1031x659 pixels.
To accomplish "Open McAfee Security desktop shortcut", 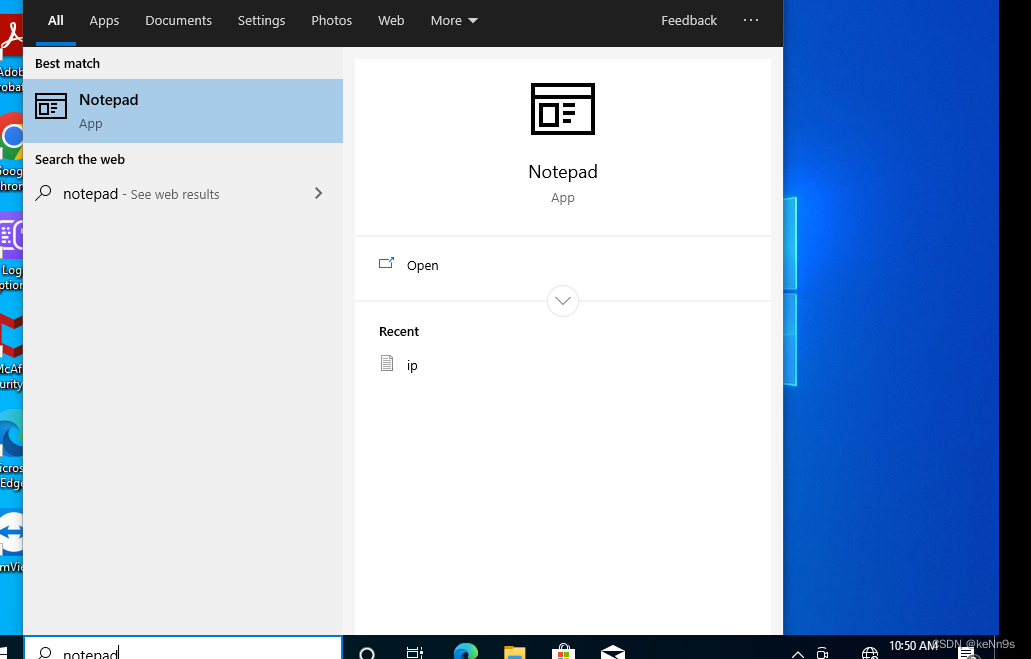I will pyautogui.click(x=11, y=352).
